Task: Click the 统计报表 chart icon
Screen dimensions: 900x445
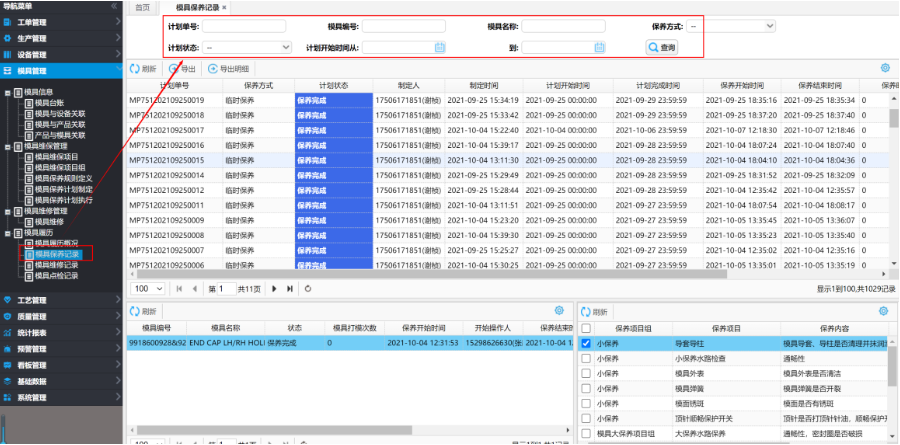Action: click(x=7, y=332)
